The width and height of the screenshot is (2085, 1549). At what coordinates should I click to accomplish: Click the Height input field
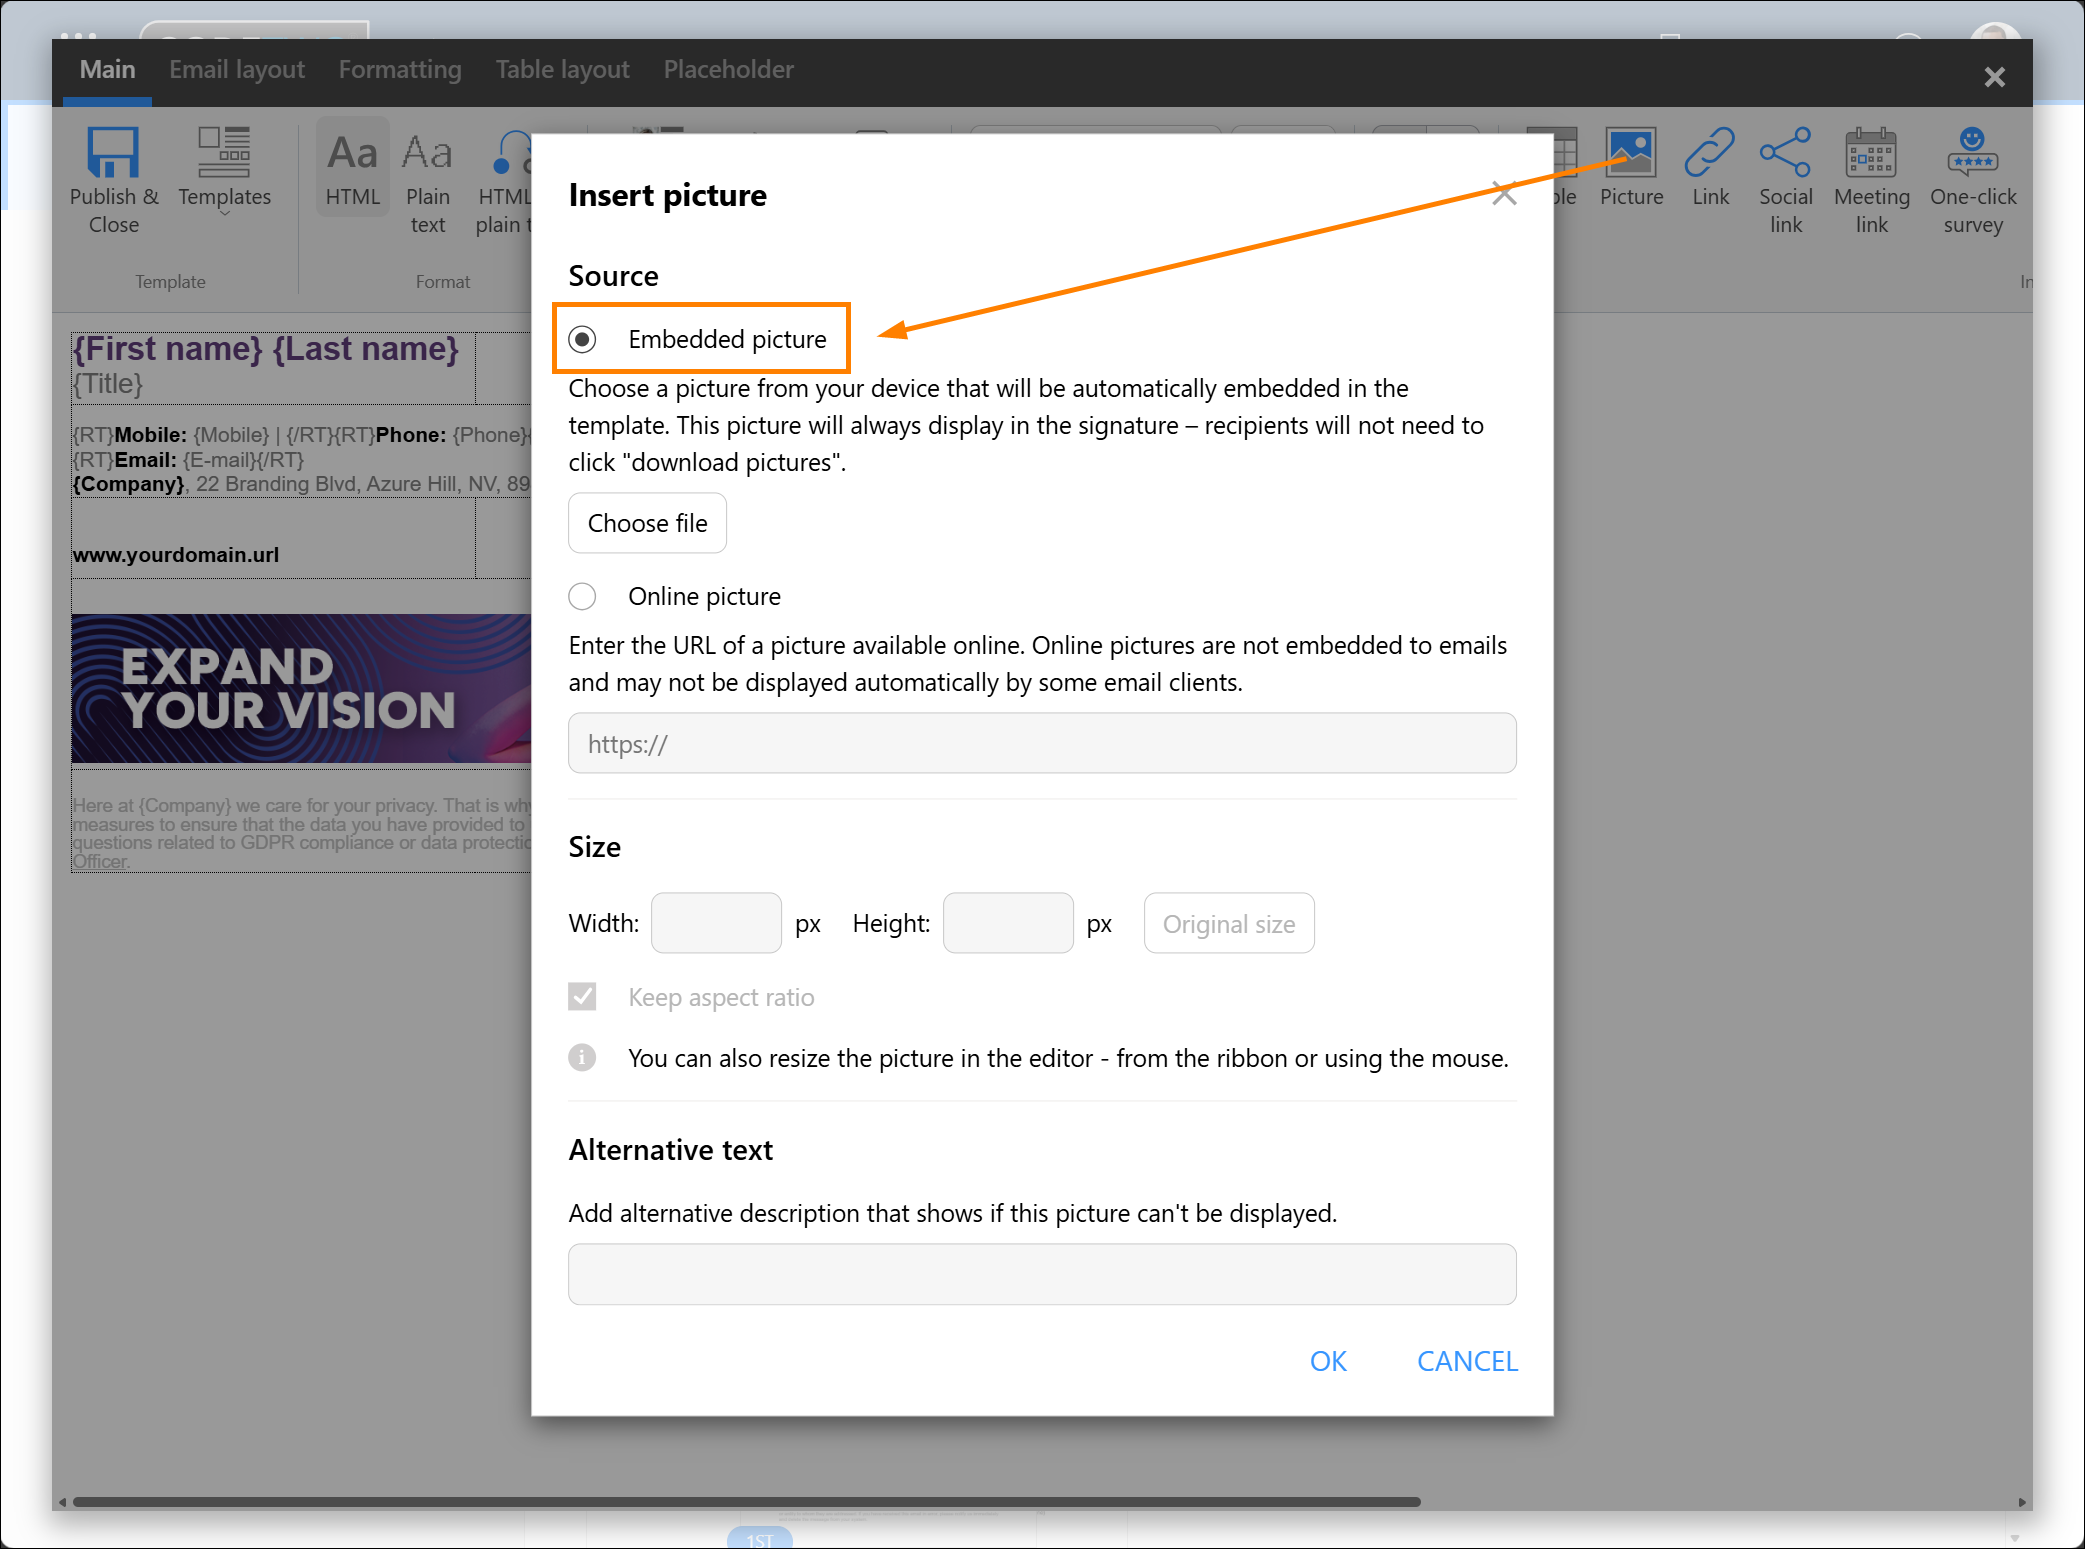click(x=1008, y=923)
